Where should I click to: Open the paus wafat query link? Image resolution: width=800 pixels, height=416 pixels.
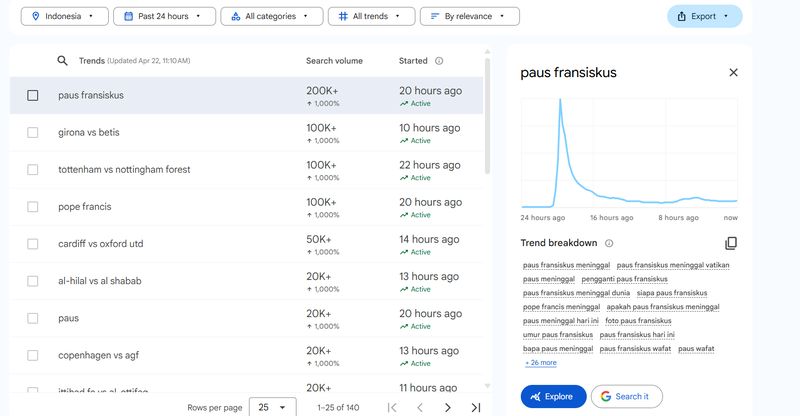(696, 349)
